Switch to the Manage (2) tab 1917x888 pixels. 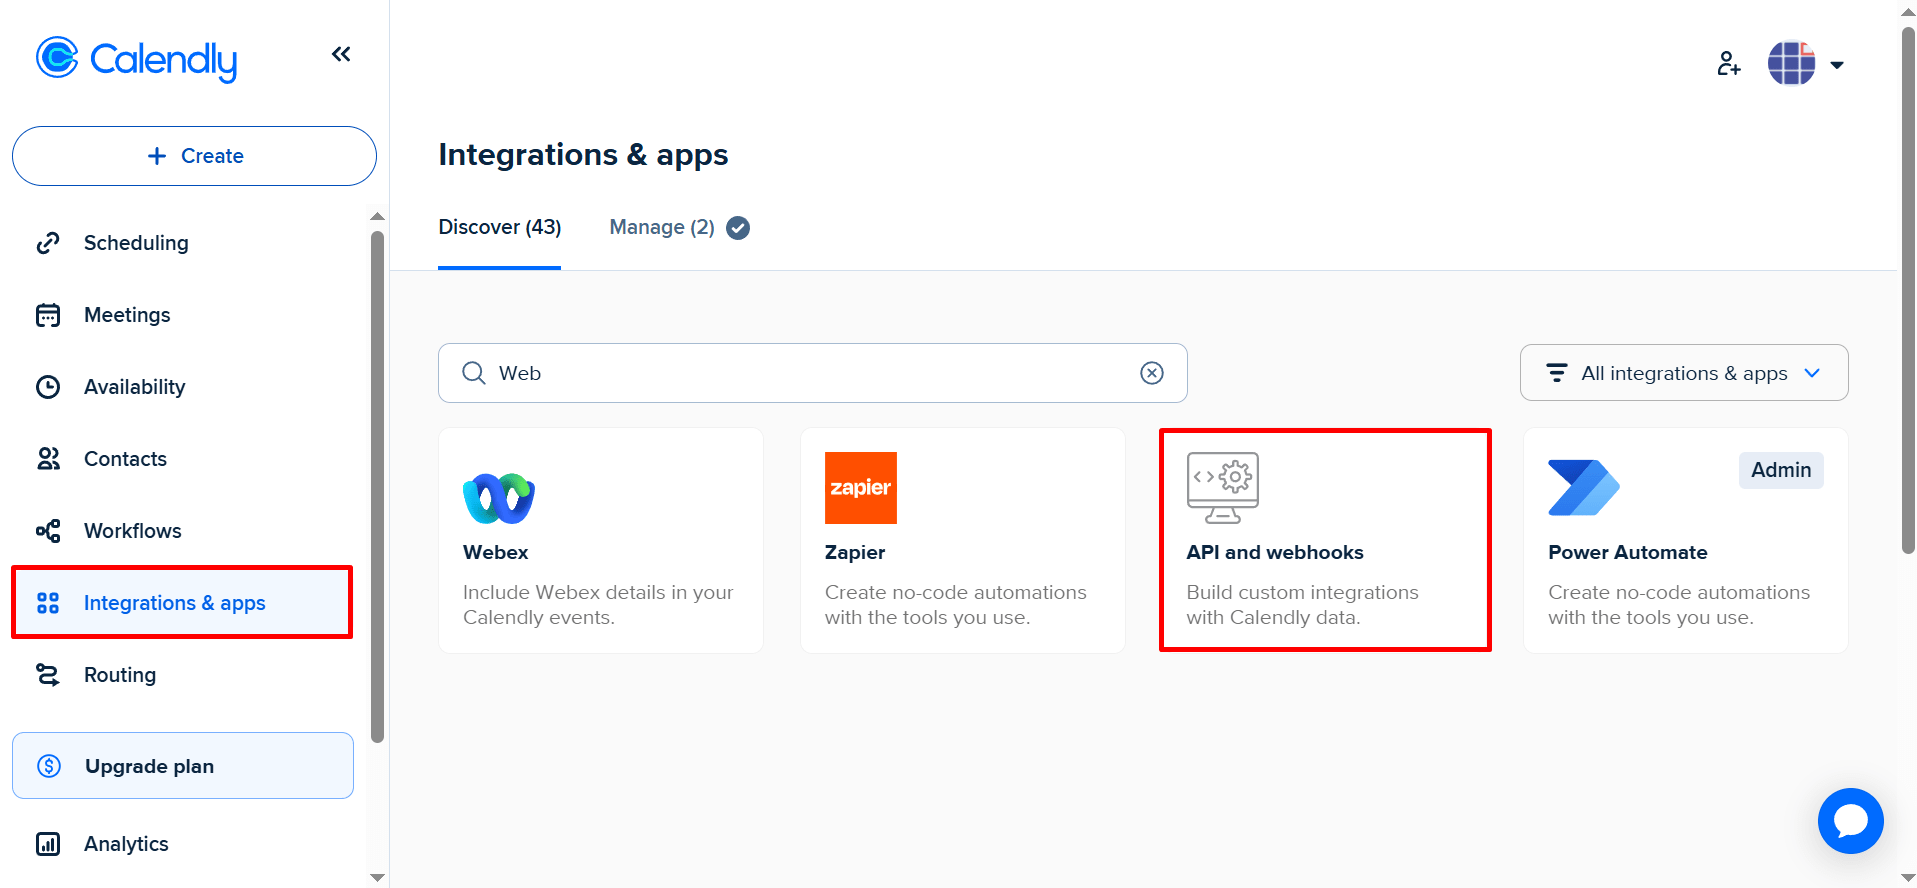662,227
